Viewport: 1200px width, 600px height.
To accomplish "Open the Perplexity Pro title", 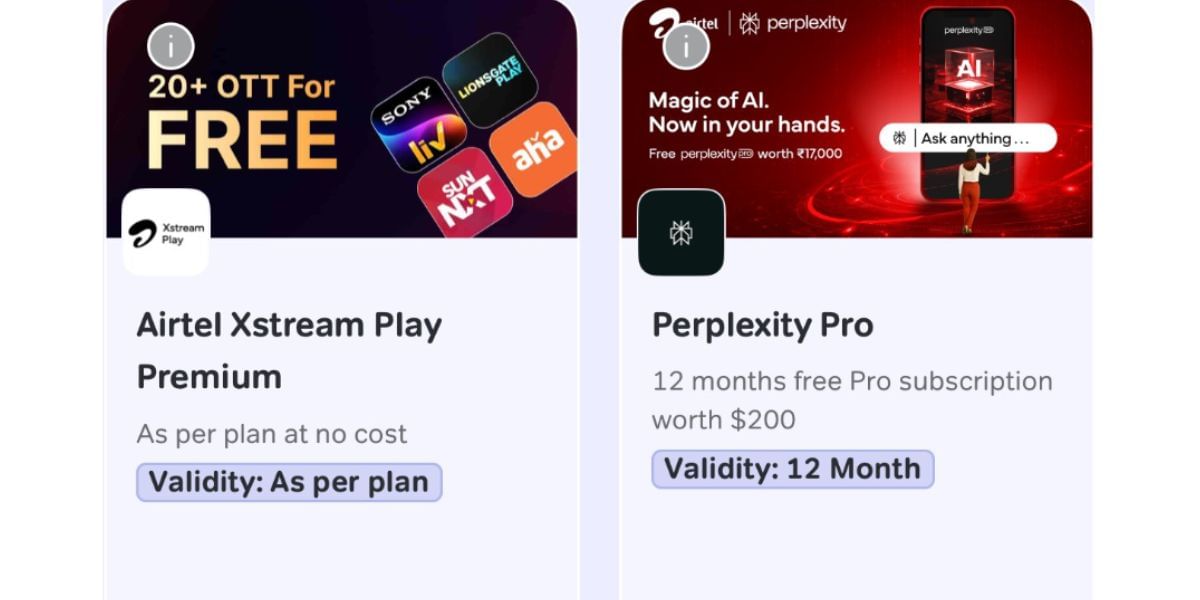I will pyautogui.click(x=762, y=325).
